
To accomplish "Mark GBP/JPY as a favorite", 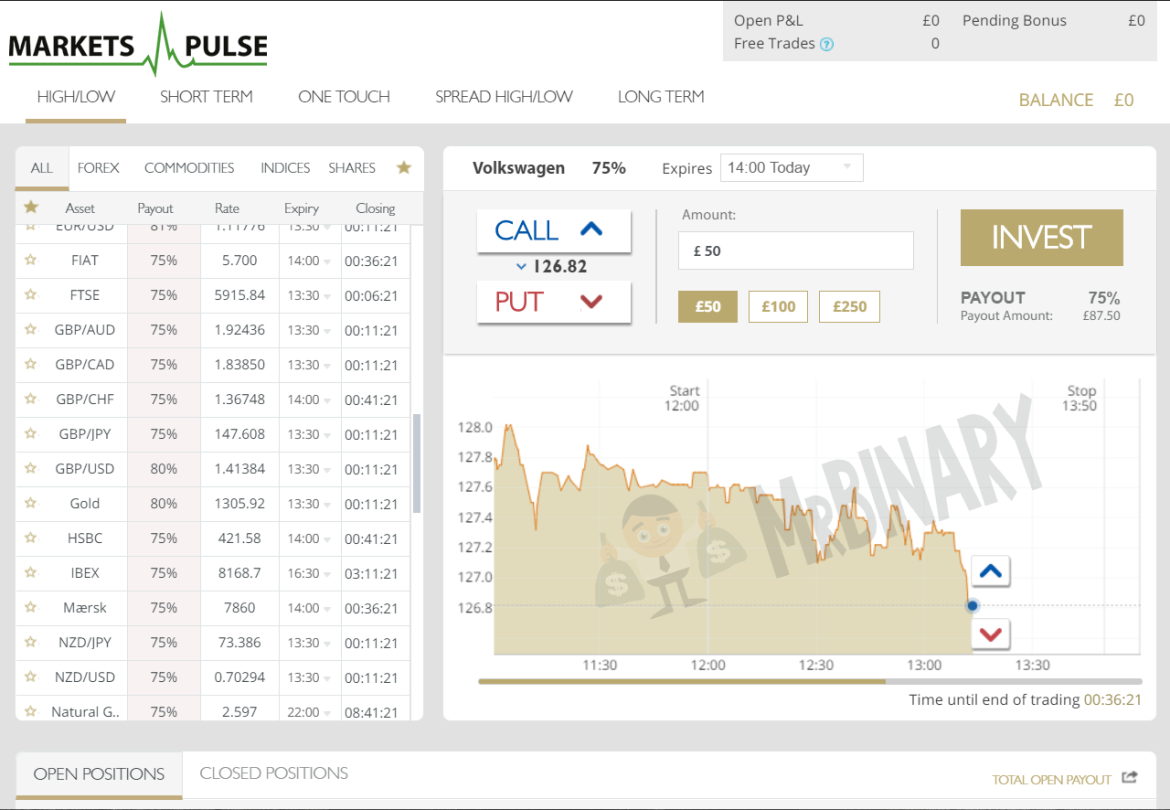I will [31, 433].
